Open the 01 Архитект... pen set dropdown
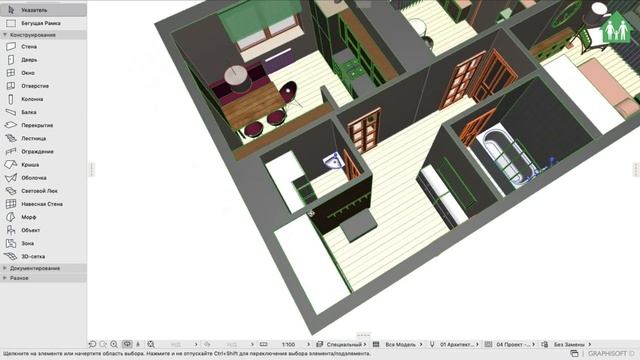This screenshot has width=640, height=360. point(459,344)
